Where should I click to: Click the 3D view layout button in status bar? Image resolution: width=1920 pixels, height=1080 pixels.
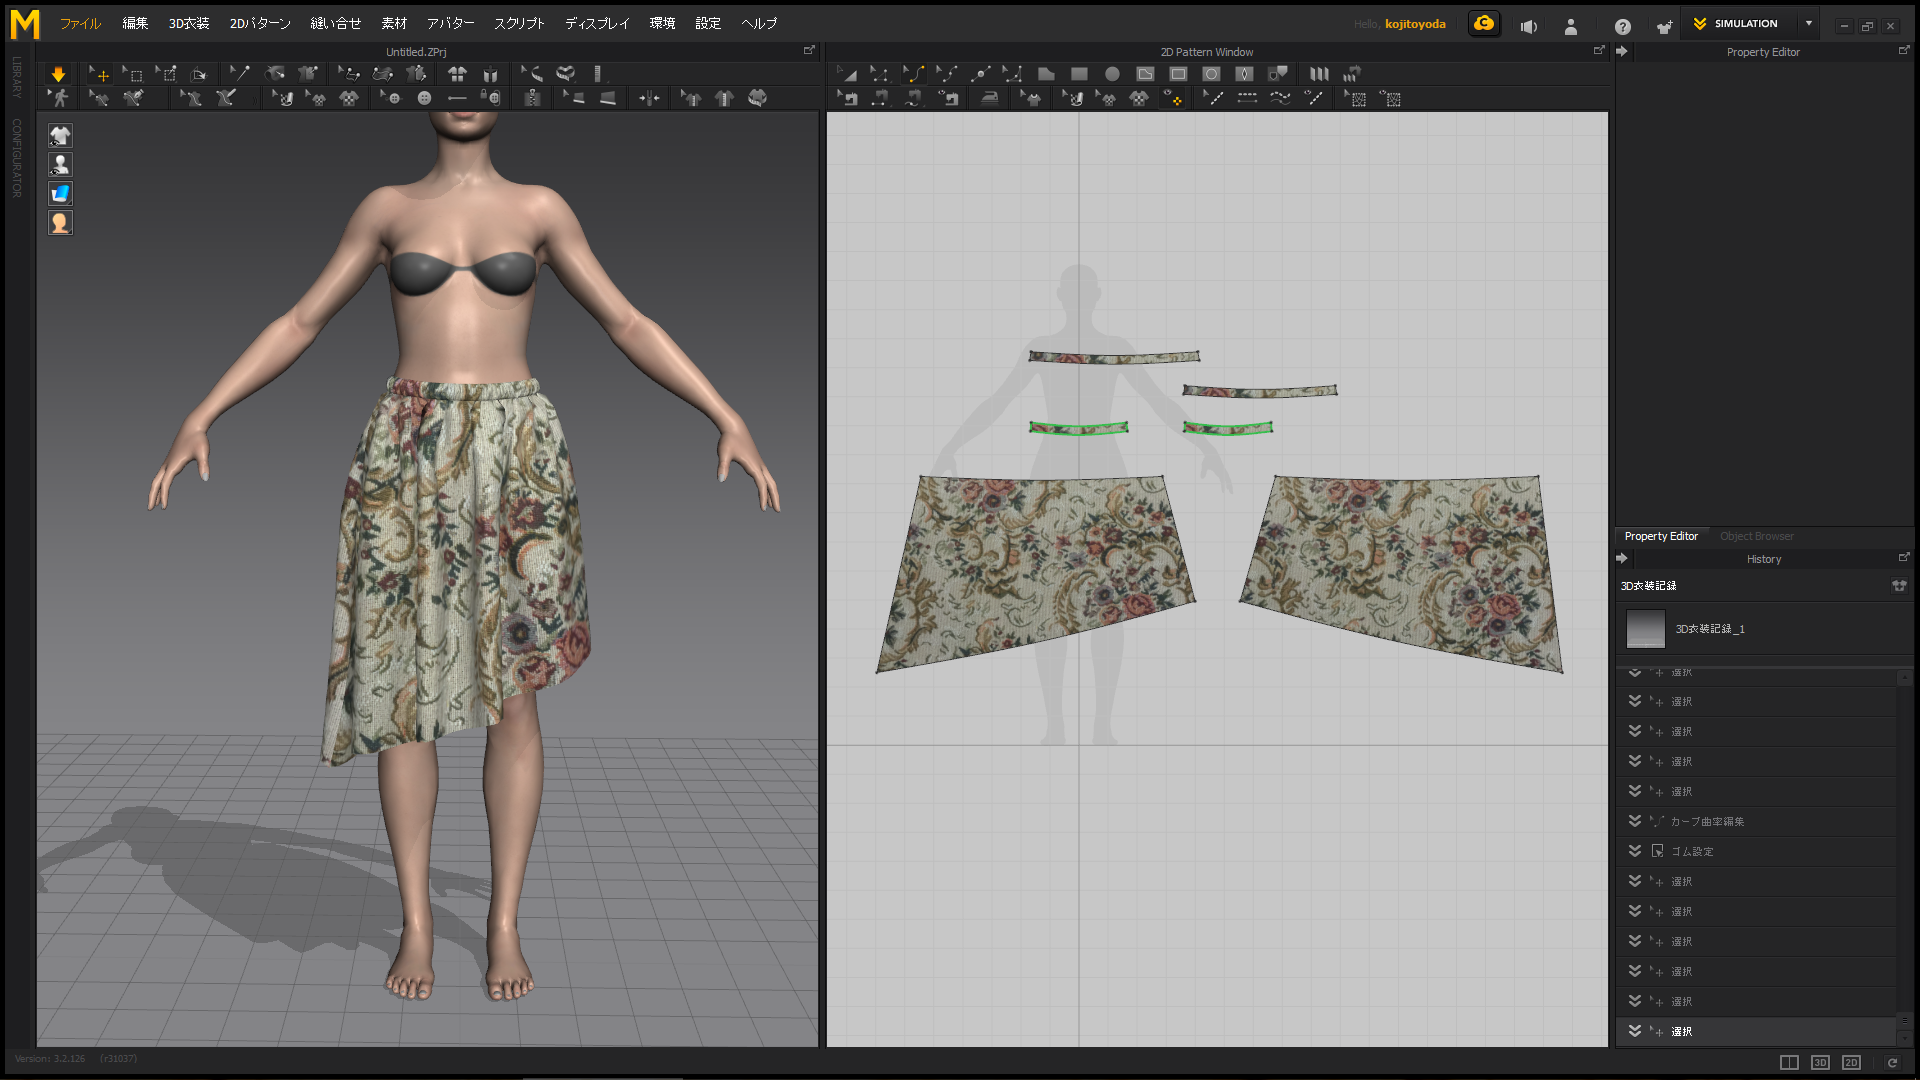coord(1820,1062)
